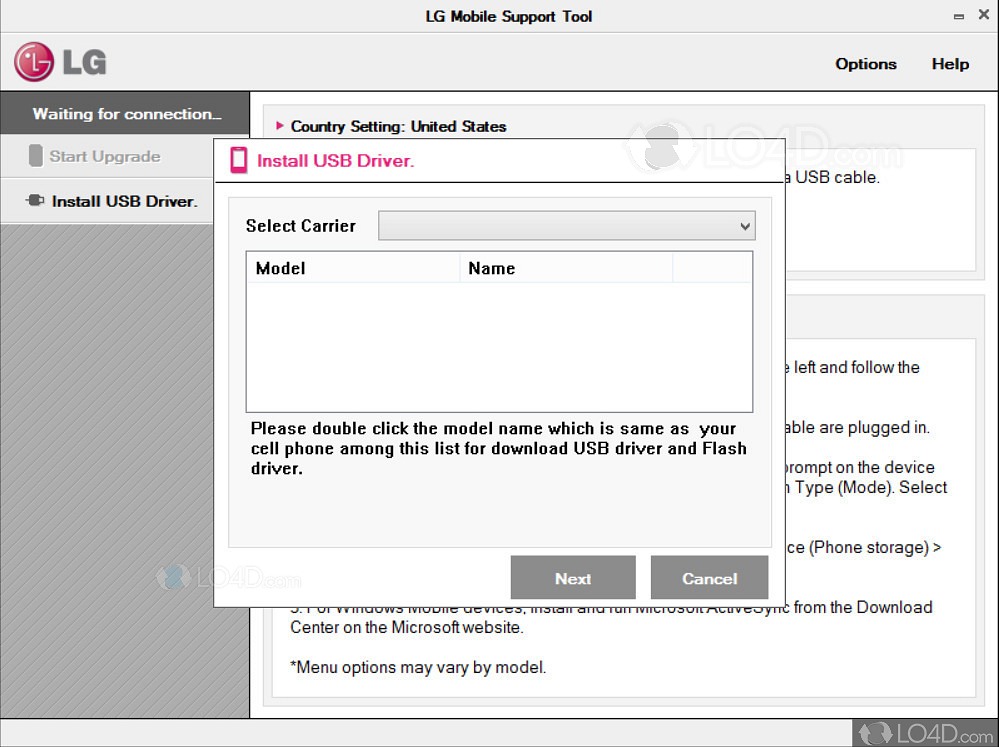
Task: Sort by the Name column header
Action: pyautogui.click(x=565, y=268)
